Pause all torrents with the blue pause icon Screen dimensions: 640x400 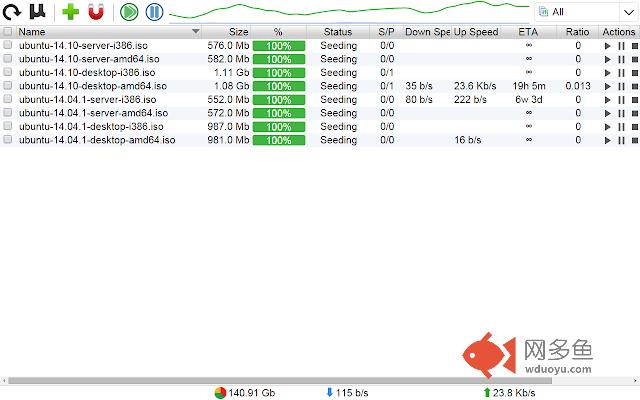click(x=154, y=12)
